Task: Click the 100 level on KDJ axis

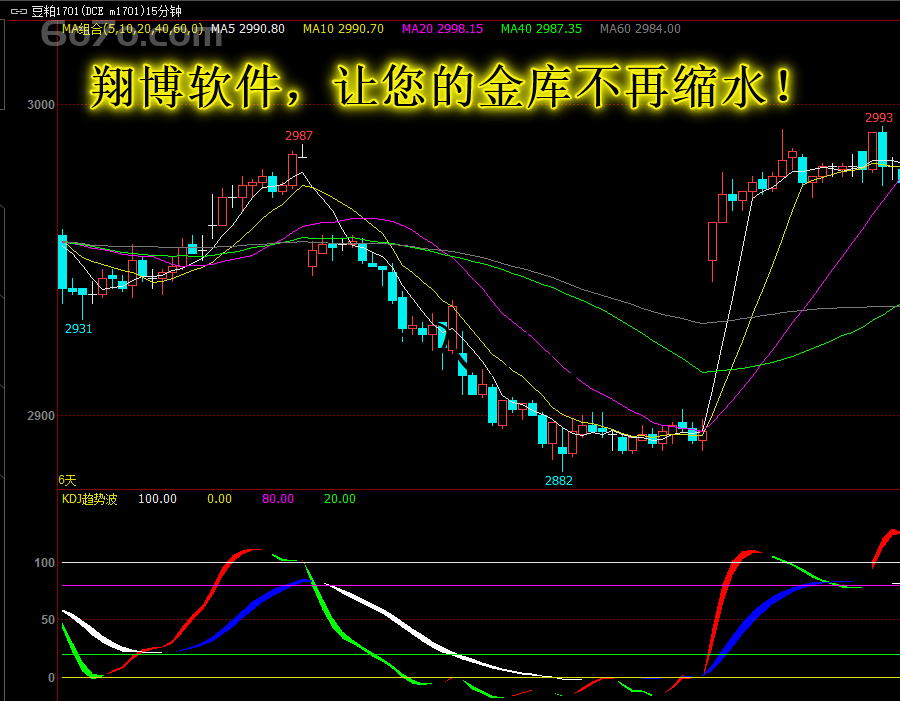Action: [45, 563]
